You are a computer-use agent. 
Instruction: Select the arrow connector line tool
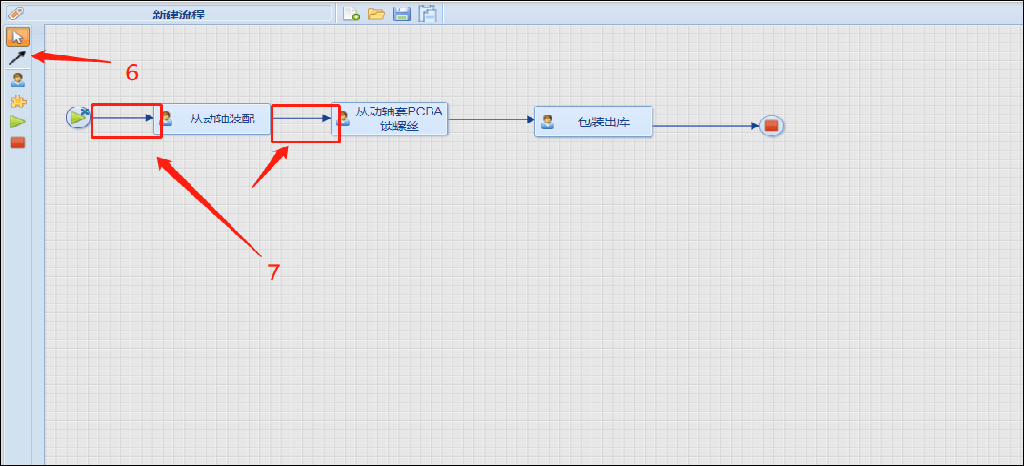(17, 58)
